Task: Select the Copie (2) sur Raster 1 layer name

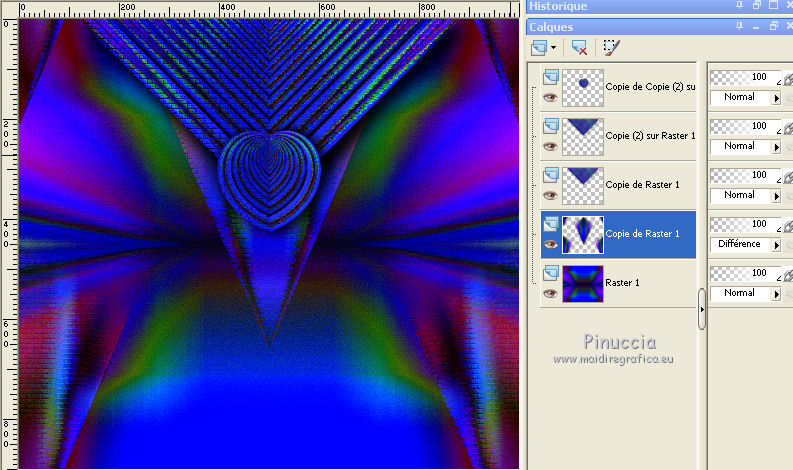Action: pos(650,136)
